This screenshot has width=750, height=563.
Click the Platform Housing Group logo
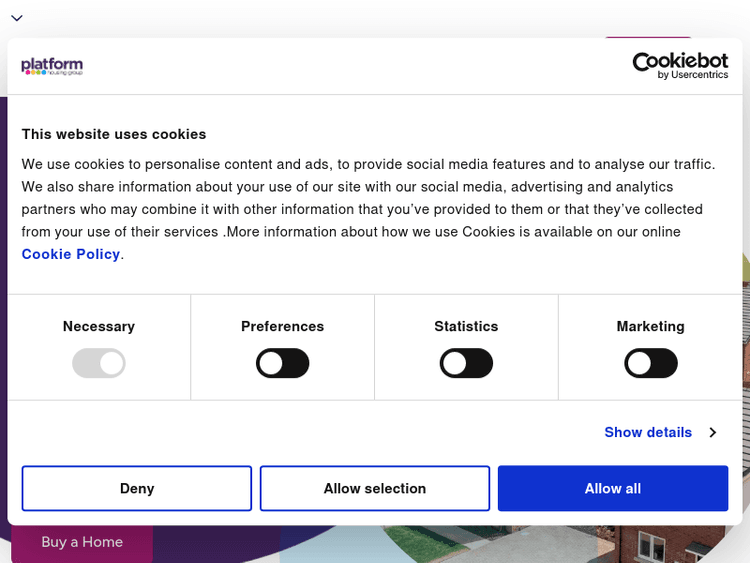tap(52, 66)
